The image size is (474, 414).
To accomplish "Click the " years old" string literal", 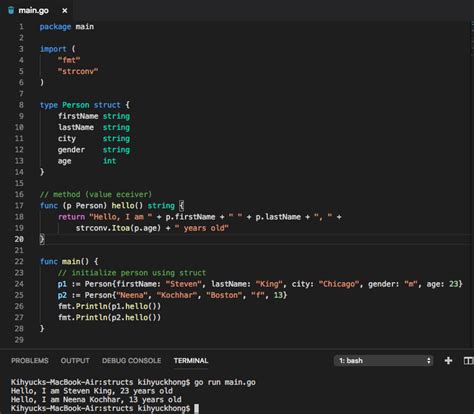I will click(x=202, y=228).
